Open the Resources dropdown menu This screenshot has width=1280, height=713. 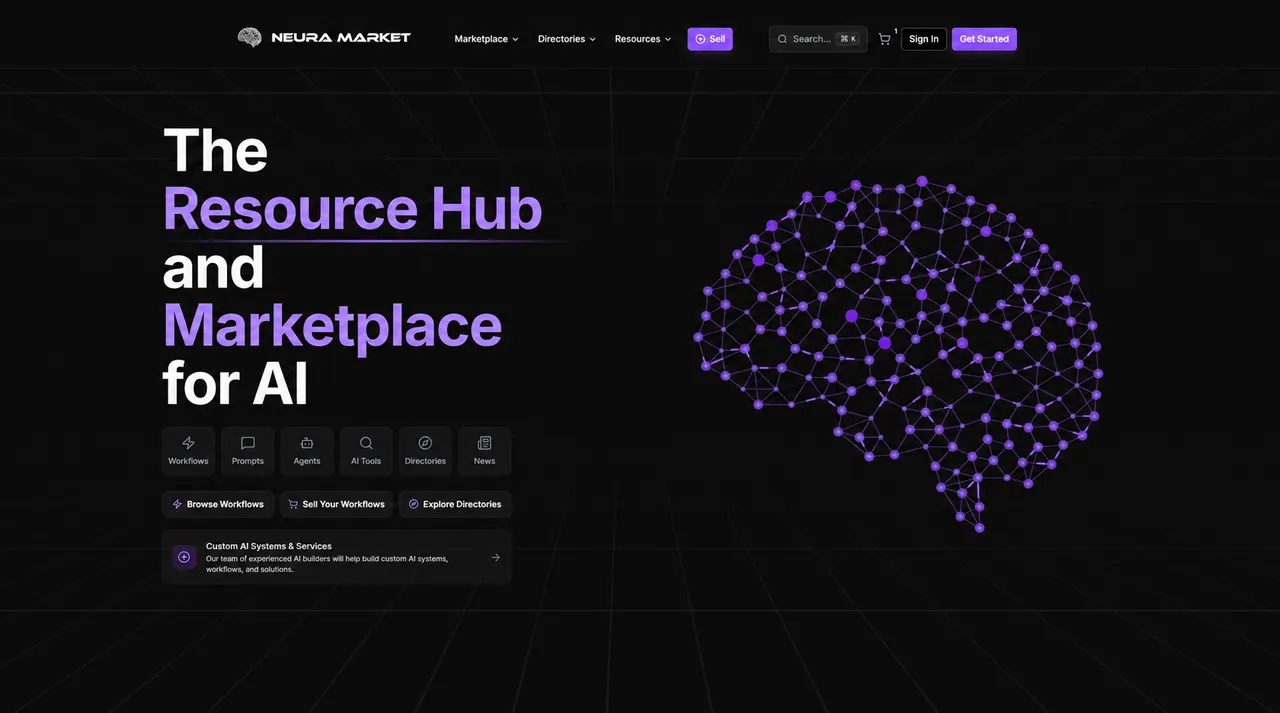coord(642,39)
